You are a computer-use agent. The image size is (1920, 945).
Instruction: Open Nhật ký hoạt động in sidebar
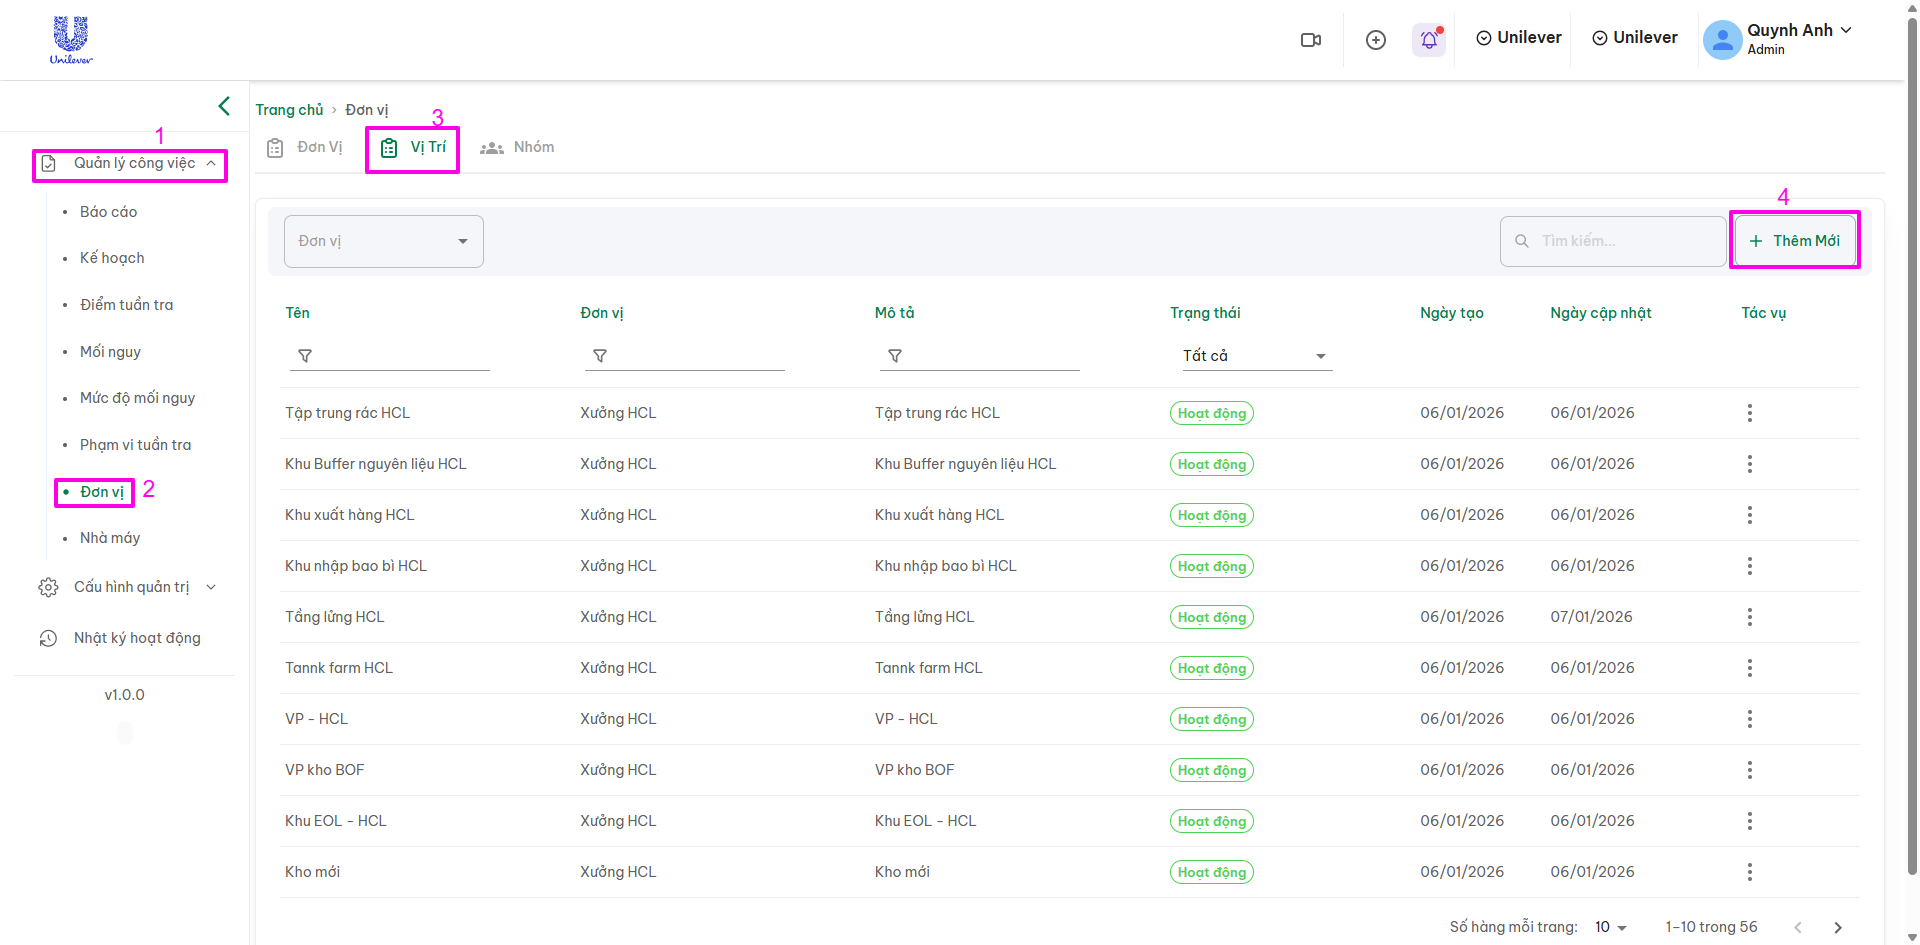[136, 638]
